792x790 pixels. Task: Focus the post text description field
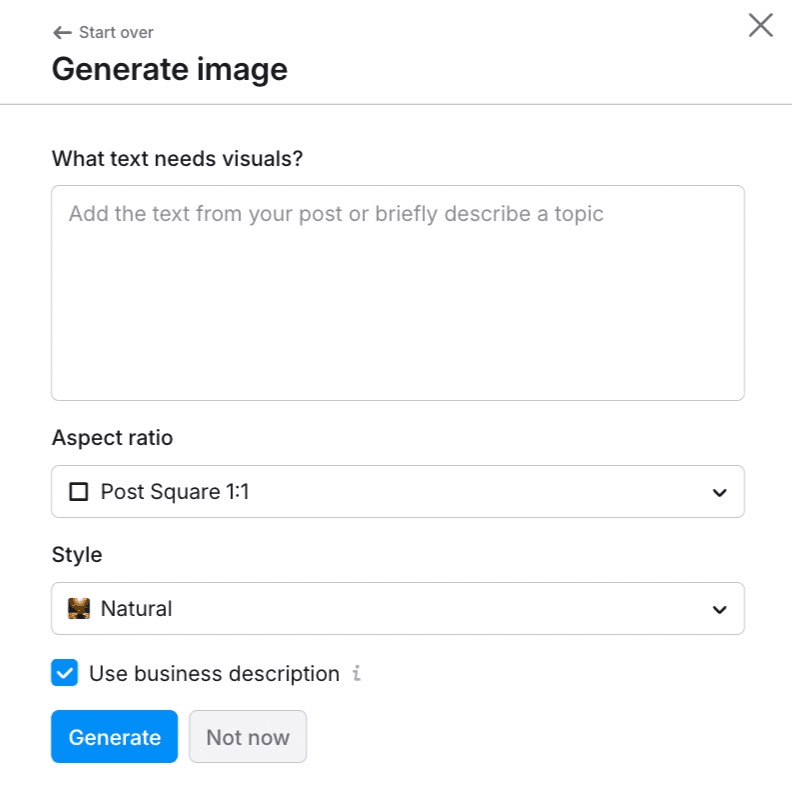pyautogui.click(x=397, y=293)
